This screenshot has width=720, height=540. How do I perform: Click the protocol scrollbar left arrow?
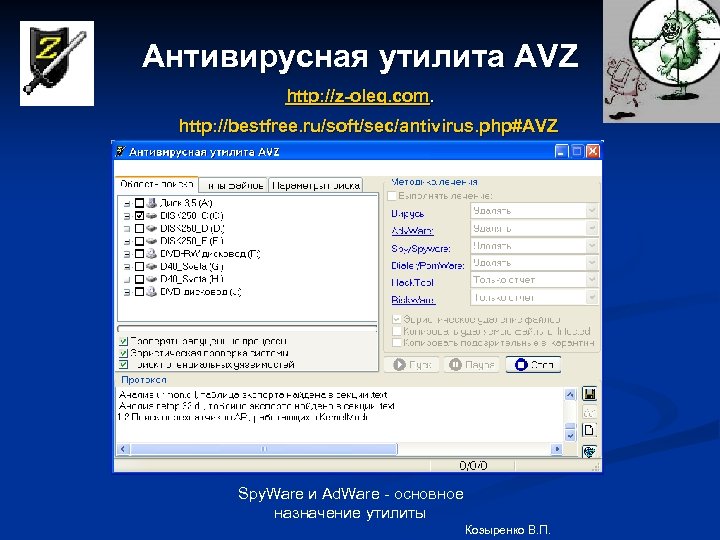click(123, 449)
